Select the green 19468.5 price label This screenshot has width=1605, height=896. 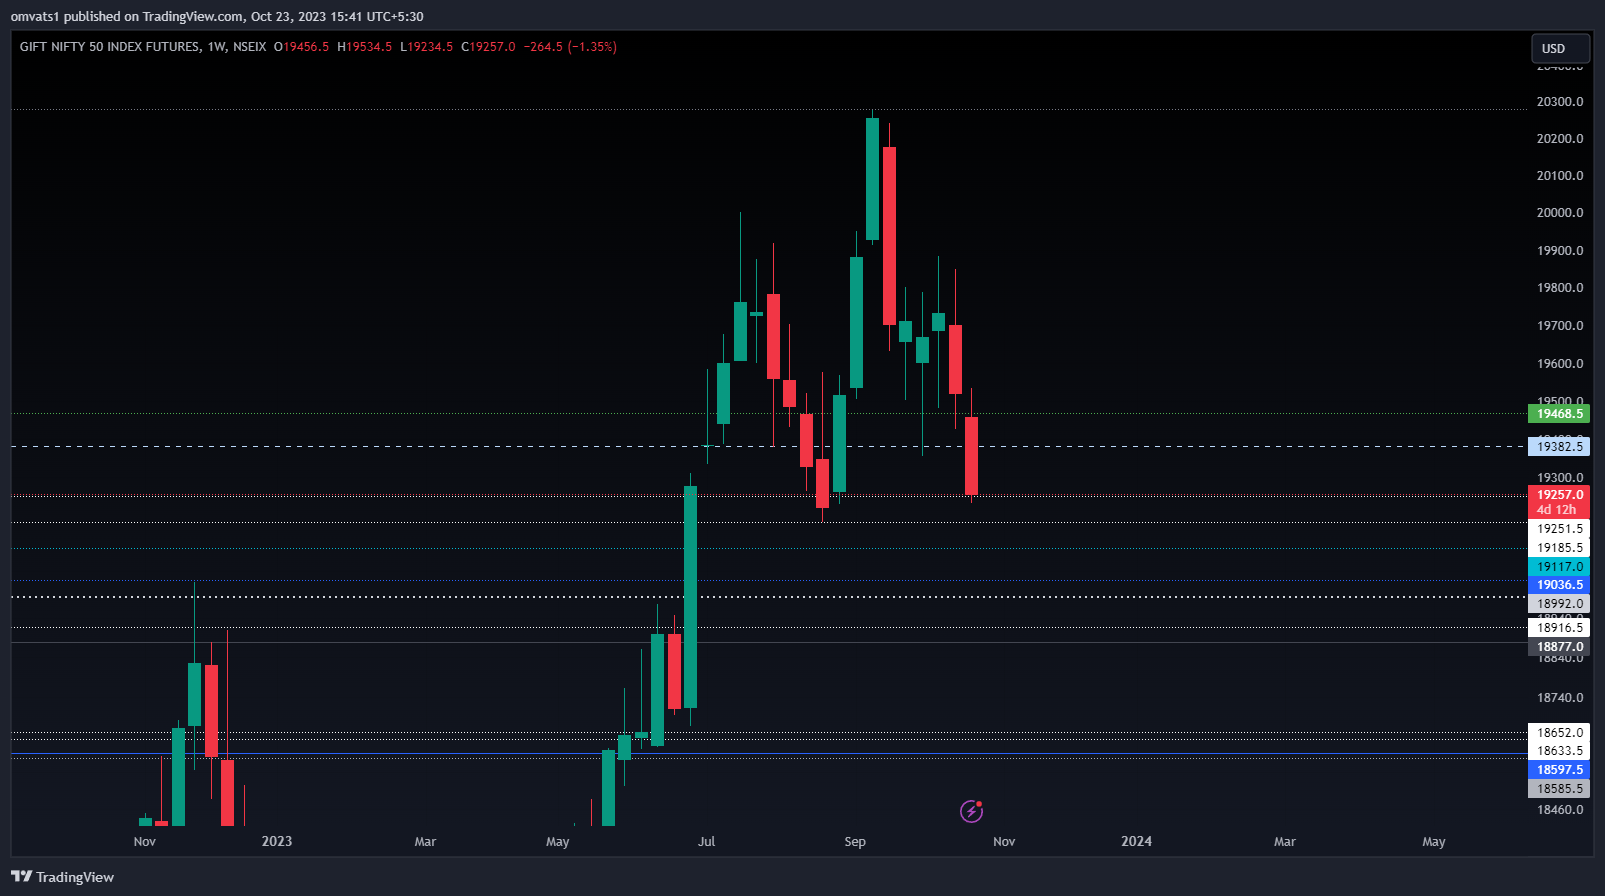(x=1559, y=414)
